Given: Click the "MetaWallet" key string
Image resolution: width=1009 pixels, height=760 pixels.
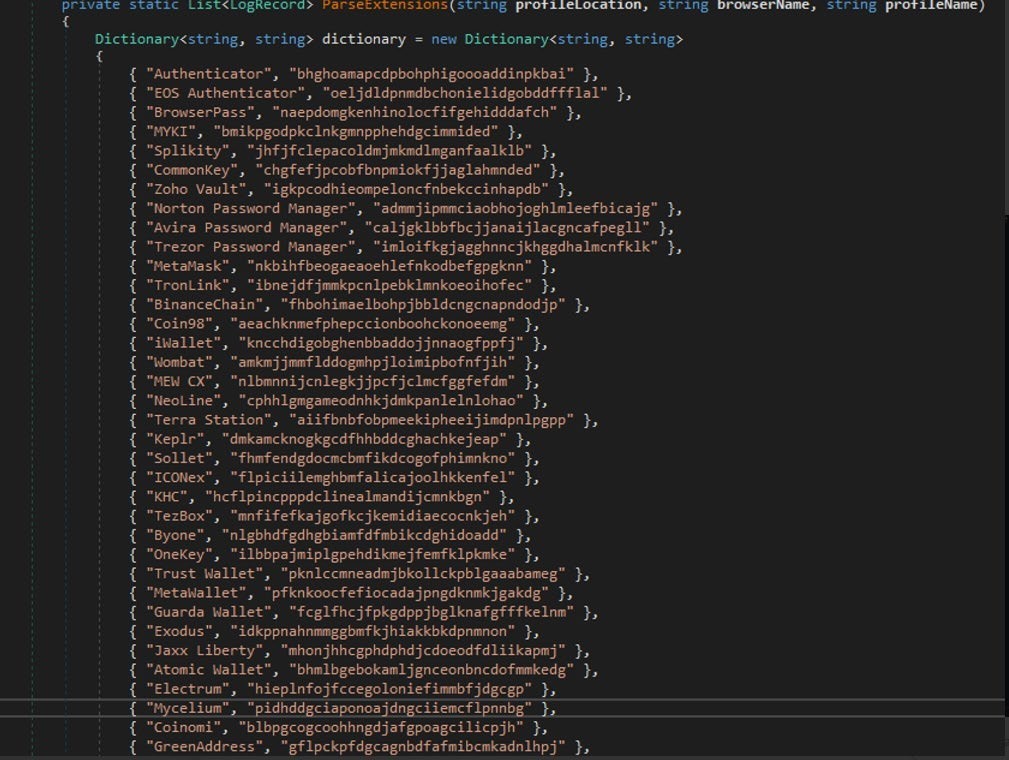Looking at the screenshot, I should pos(196,593).
